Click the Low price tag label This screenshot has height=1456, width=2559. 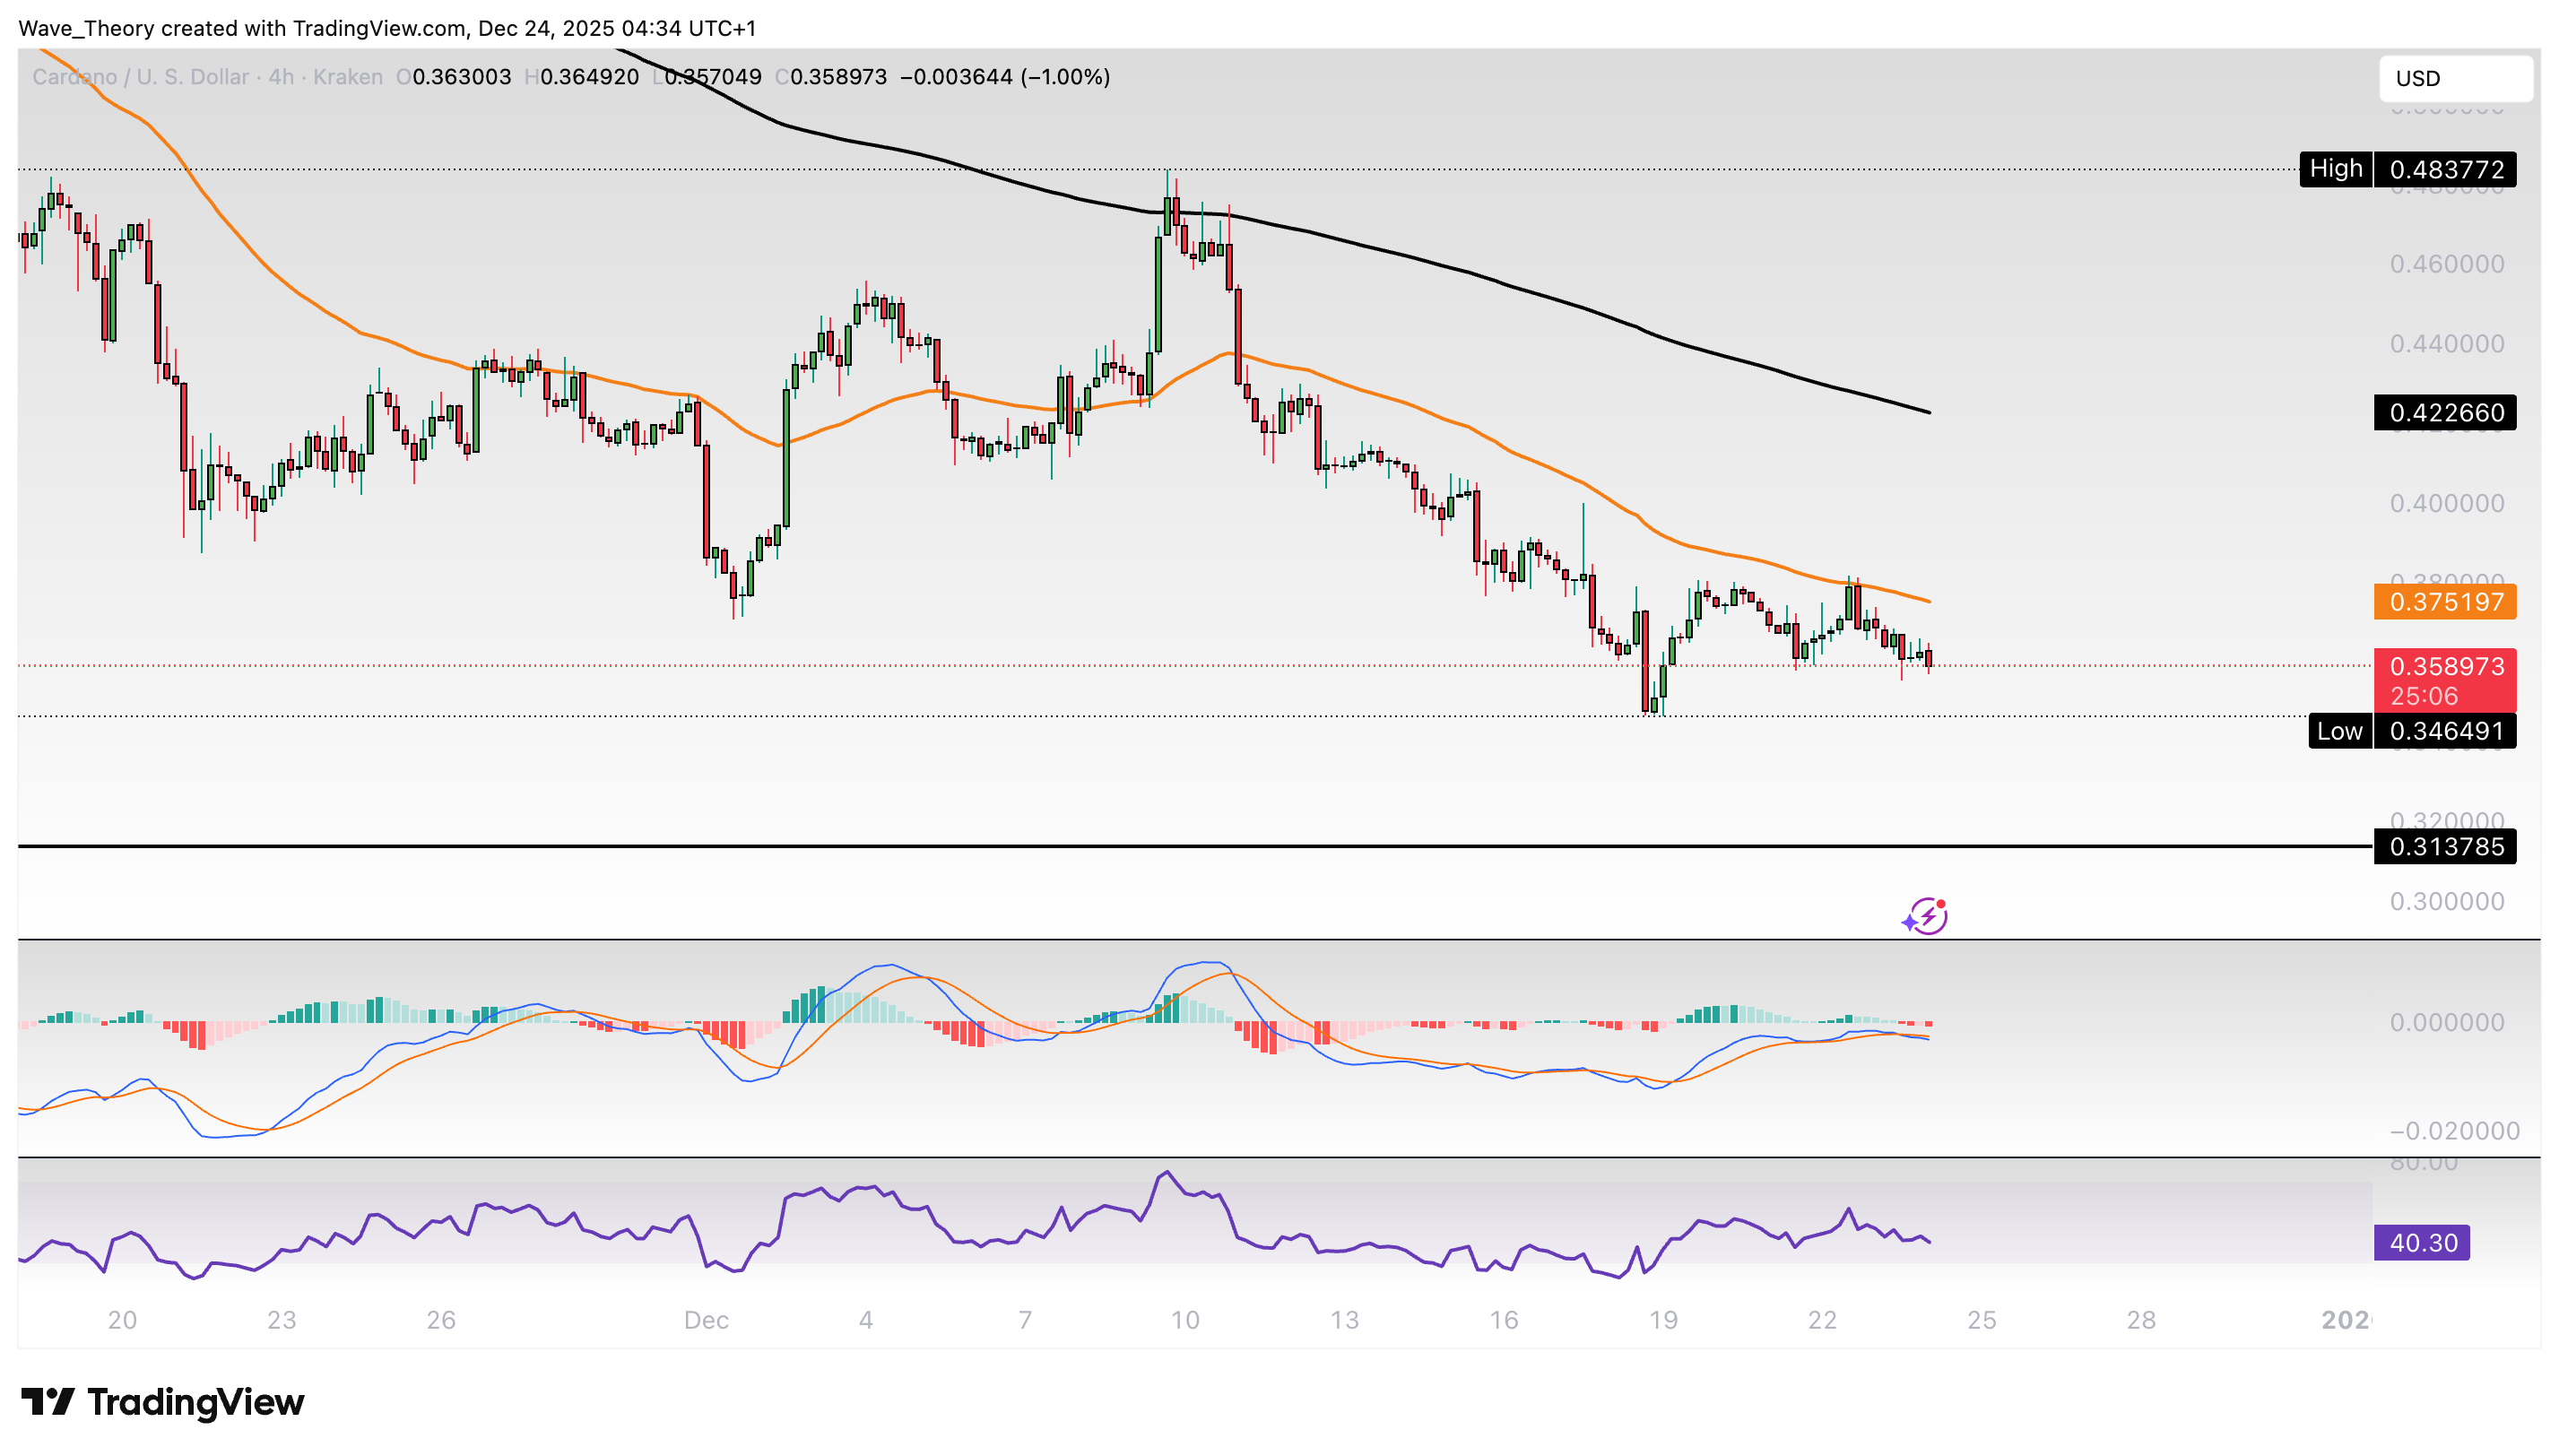tap(2339, 731)
